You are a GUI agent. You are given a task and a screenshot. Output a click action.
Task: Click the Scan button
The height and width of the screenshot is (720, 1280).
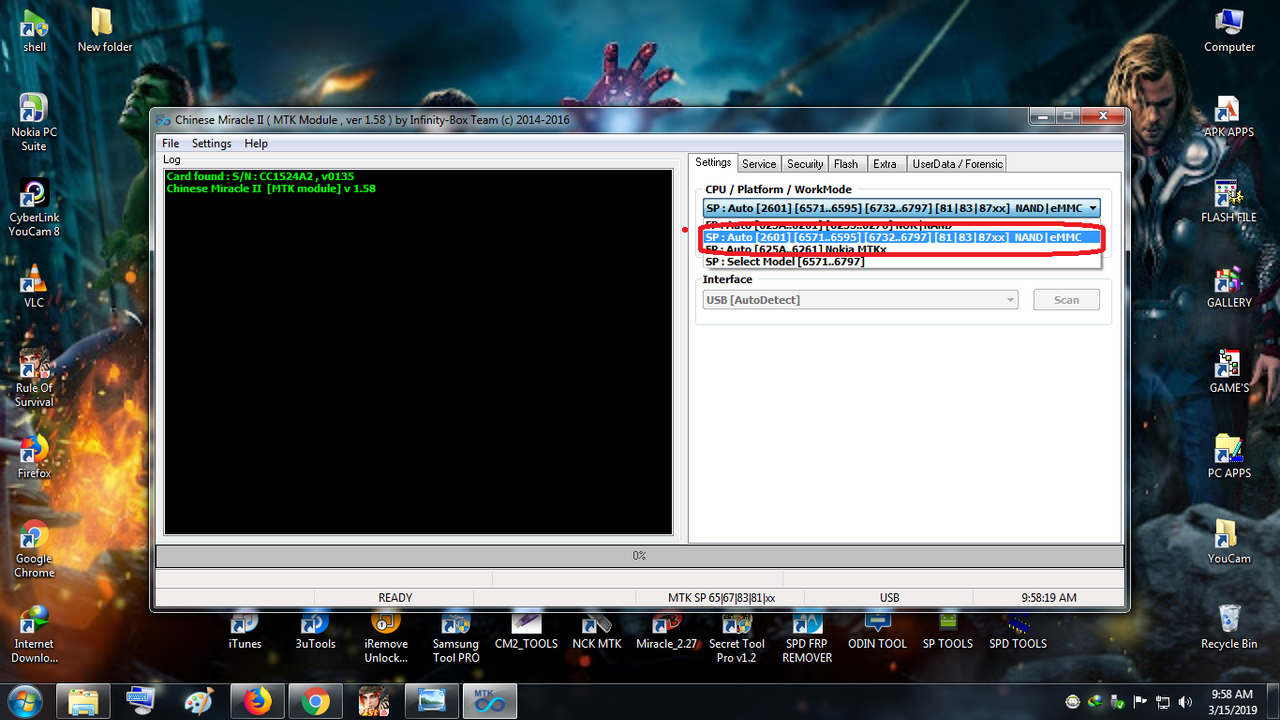(x=1066, y=300)
